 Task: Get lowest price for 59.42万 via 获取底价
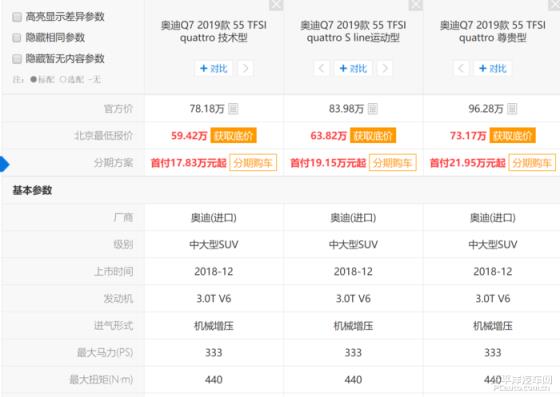point(234,136)
